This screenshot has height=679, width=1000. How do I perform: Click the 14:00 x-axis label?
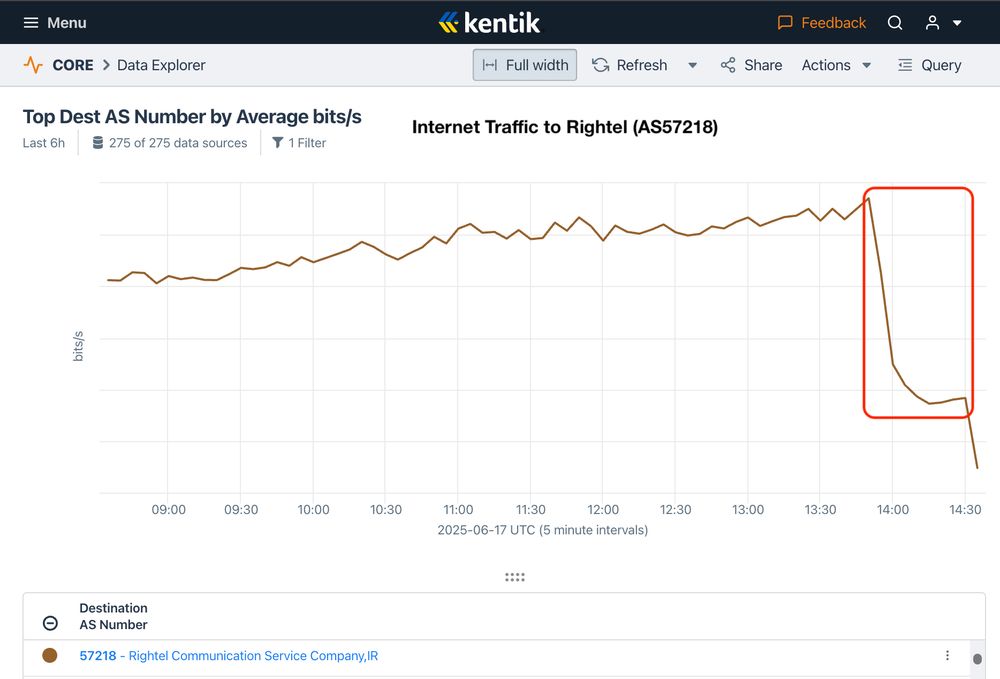tap(892, 509)
